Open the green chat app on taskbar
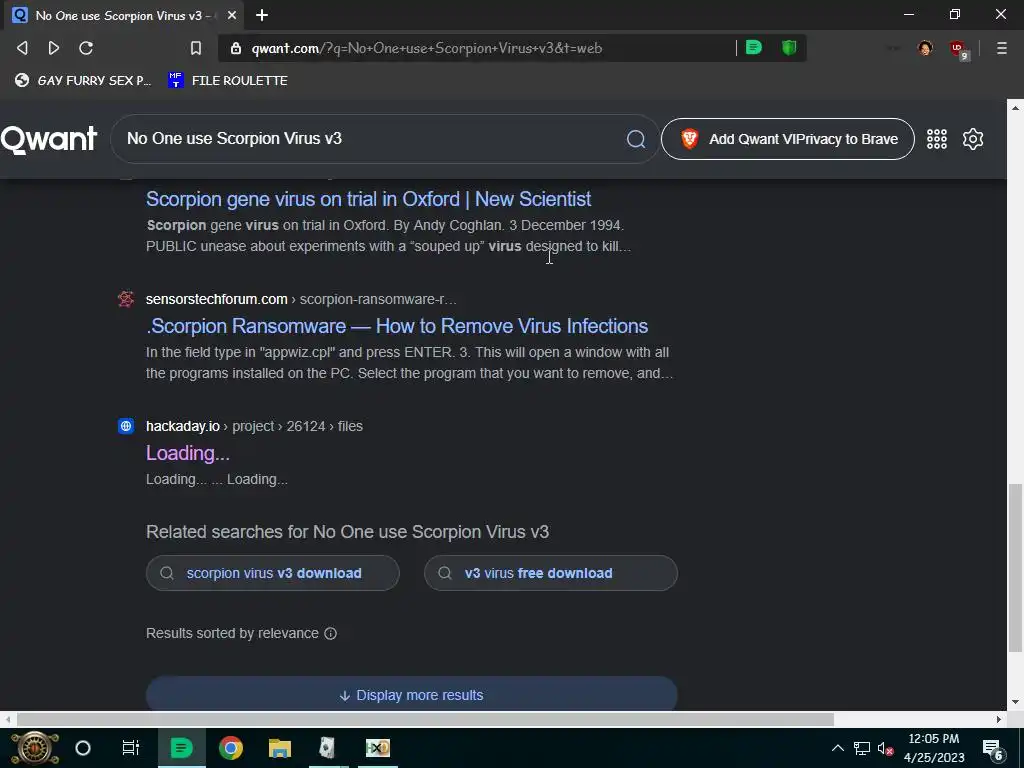This screenshot has width=1024, height=768. point(182,748)
